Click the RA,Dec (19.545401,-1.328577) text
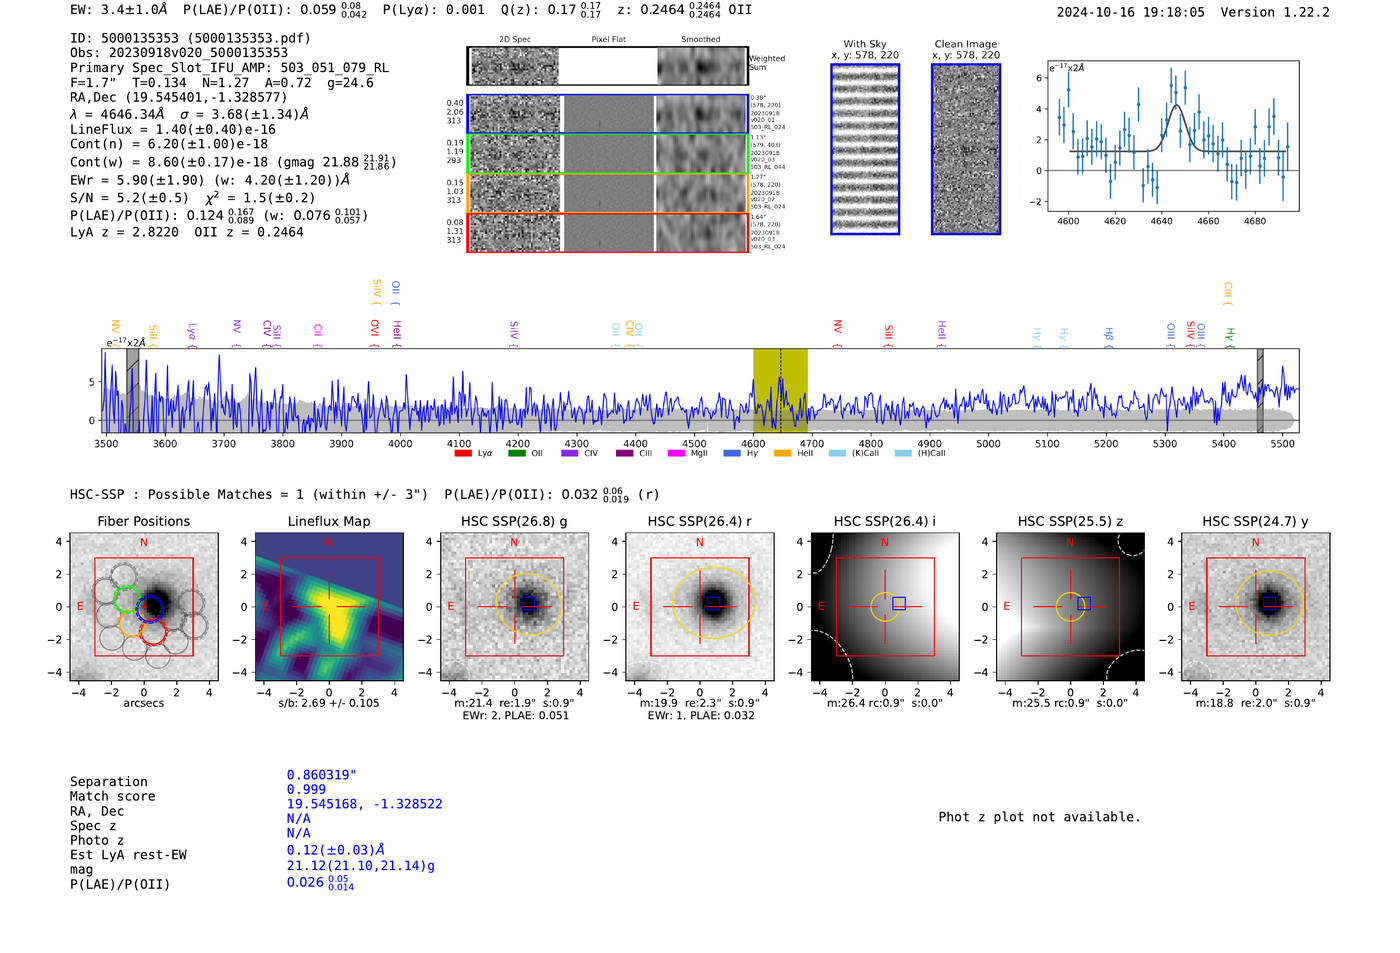 click(x=178, y=97)
